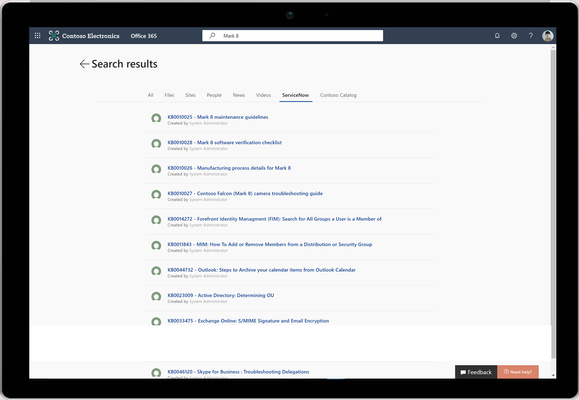This screenshot has height=400, width=579.
Task: Click the Feedback button
Action: (x=476, y=372)
